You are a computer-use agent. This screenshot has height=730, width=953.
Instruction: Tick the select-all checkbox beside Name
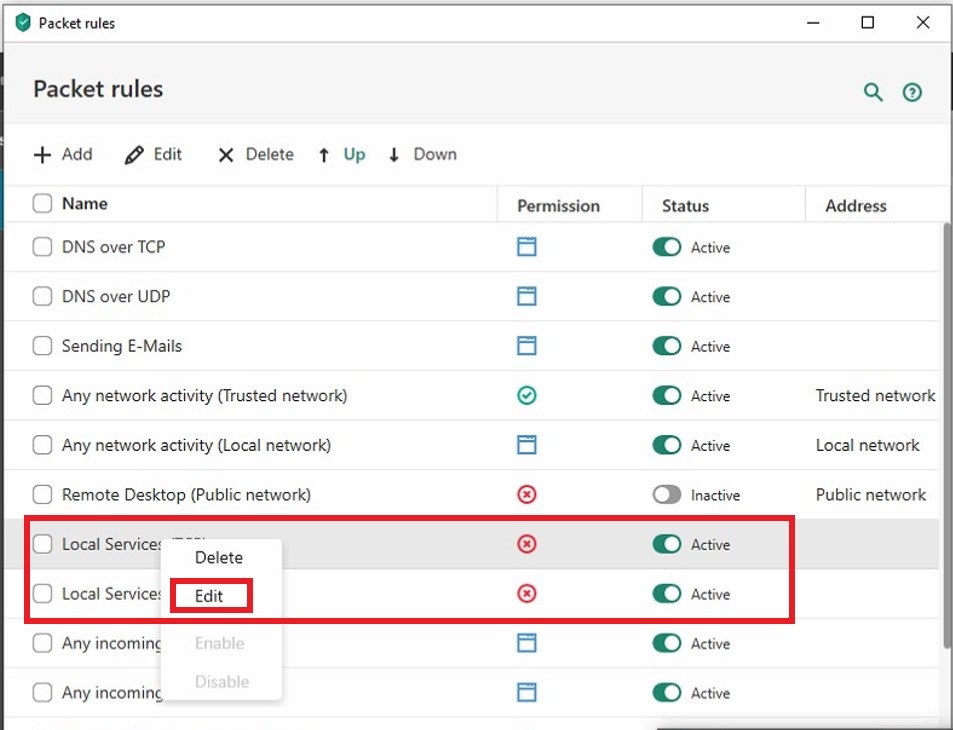coord(42,204)
